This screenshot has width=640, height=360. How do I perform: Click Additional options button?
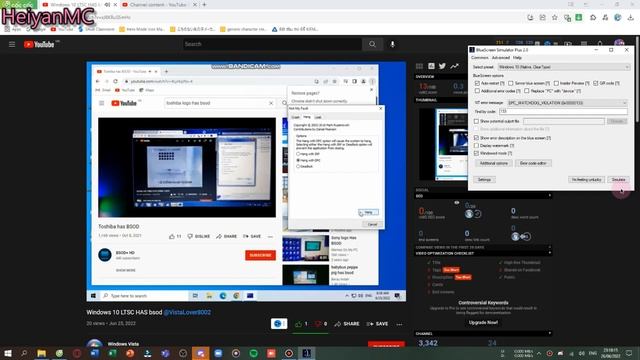(x=493, y=163)
